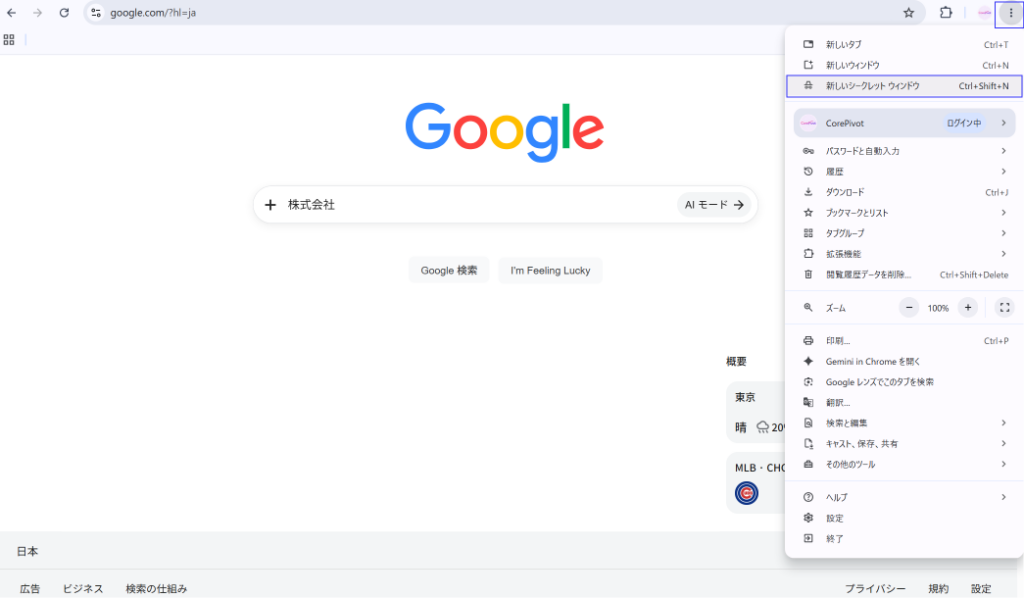The image size is (1024, 598).
Task: Open the CorePivot profile avatar in toolbar
Action: click(x=984, y=12)
